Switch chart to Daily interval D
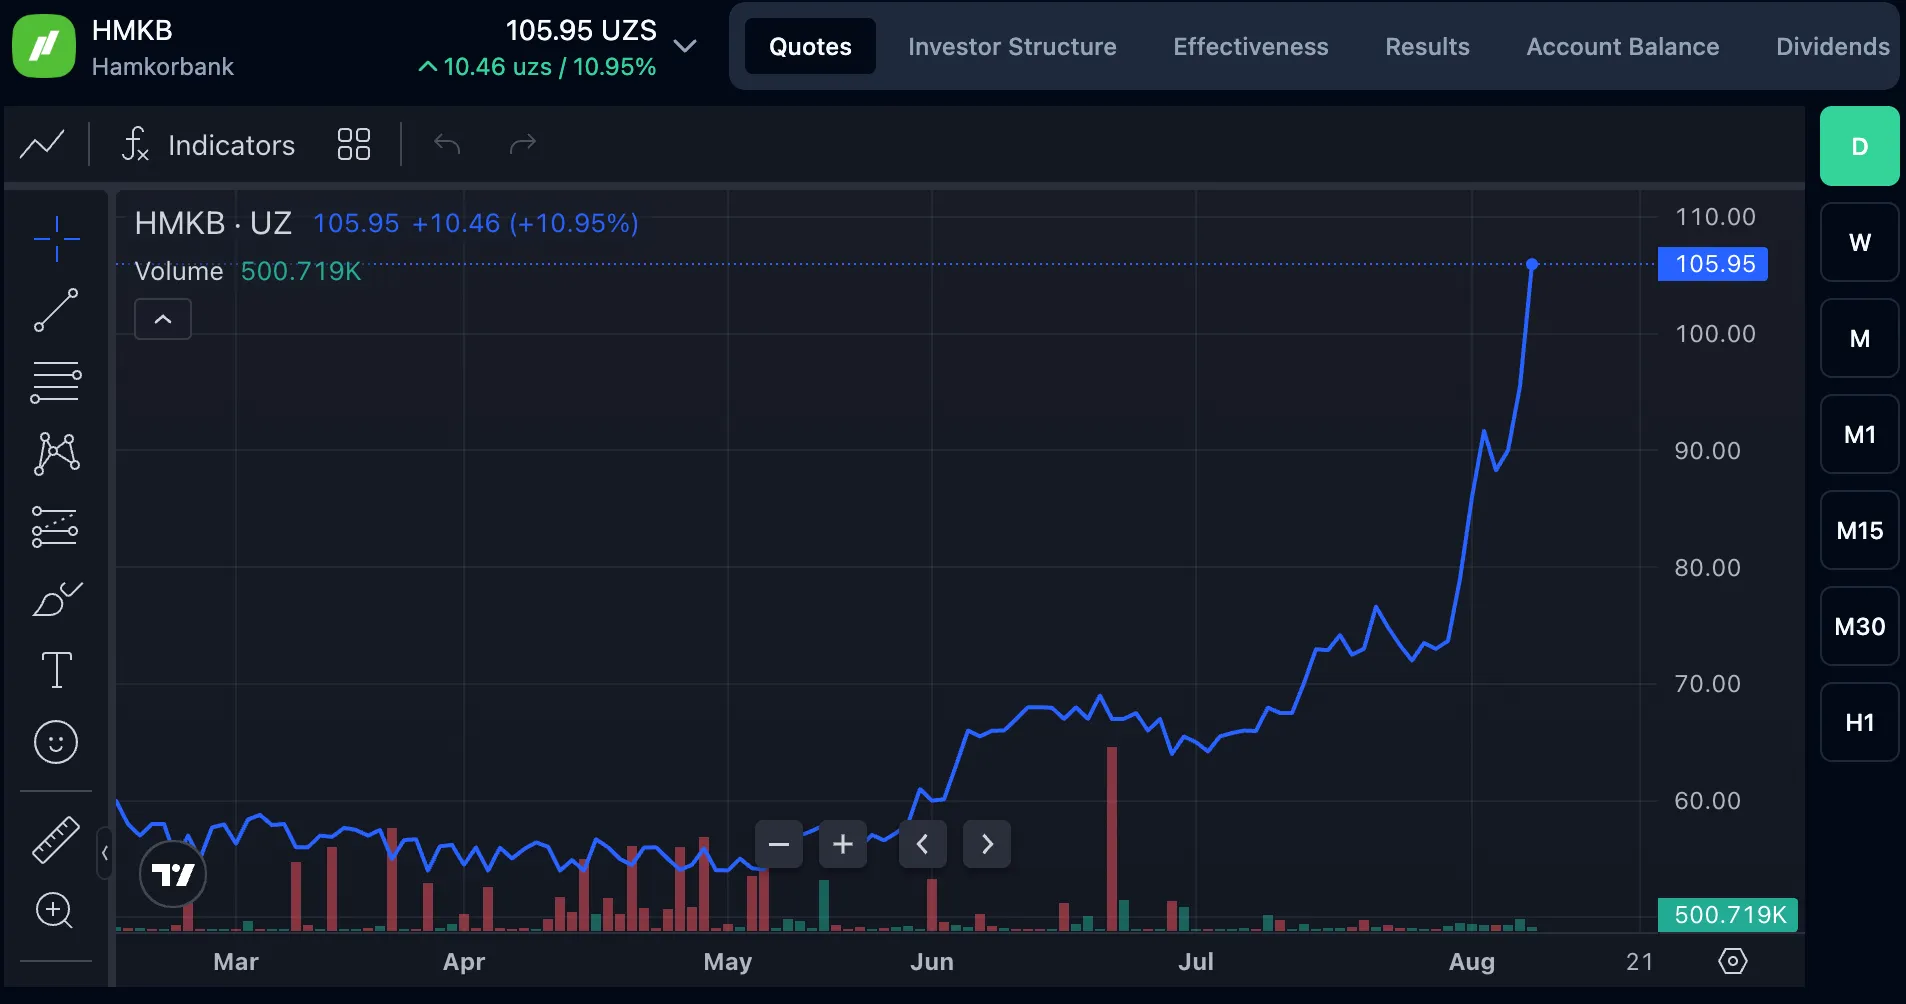Viewport: 1906px width, 1004px height. 1859,146
